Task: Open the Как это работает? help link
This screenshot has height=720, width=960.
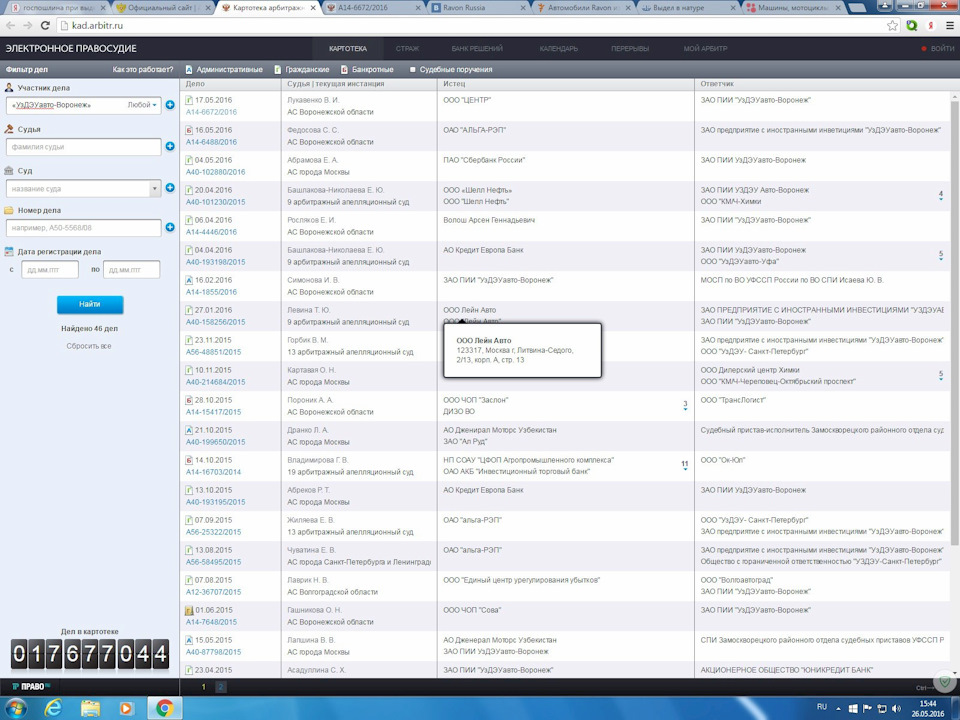Action: tap(143, 69)
